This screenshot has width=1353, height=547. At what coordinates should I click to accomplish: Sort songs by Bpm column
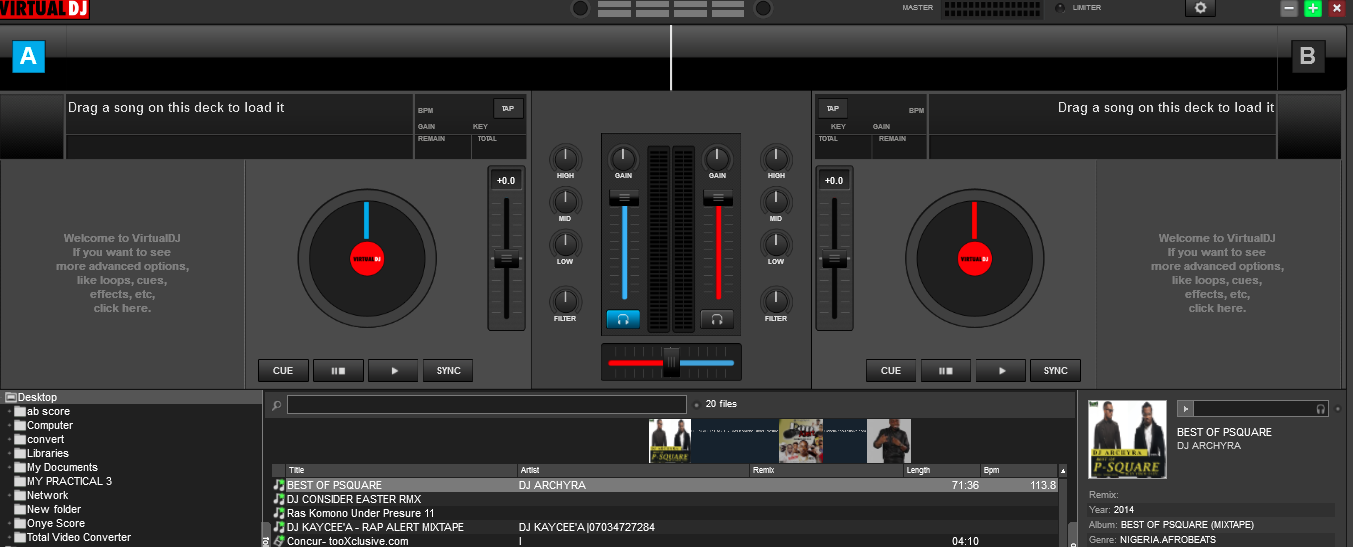point(1019,470)
